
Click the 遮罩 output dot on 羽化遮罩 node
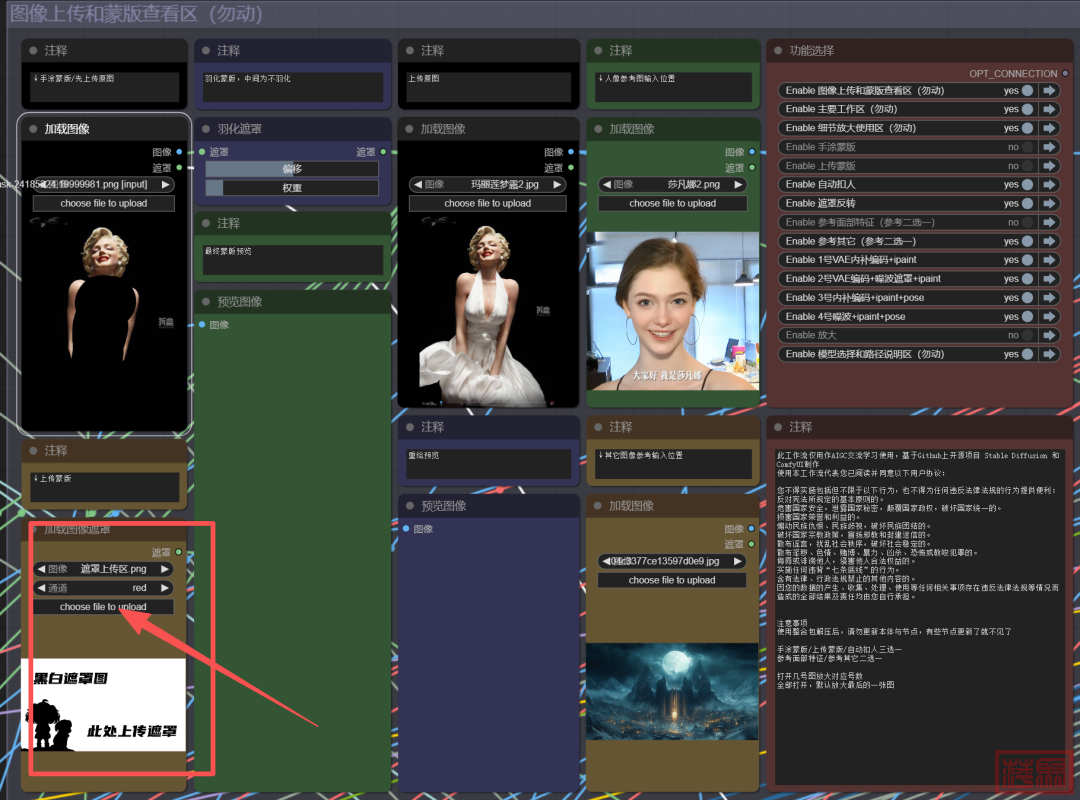383,152
